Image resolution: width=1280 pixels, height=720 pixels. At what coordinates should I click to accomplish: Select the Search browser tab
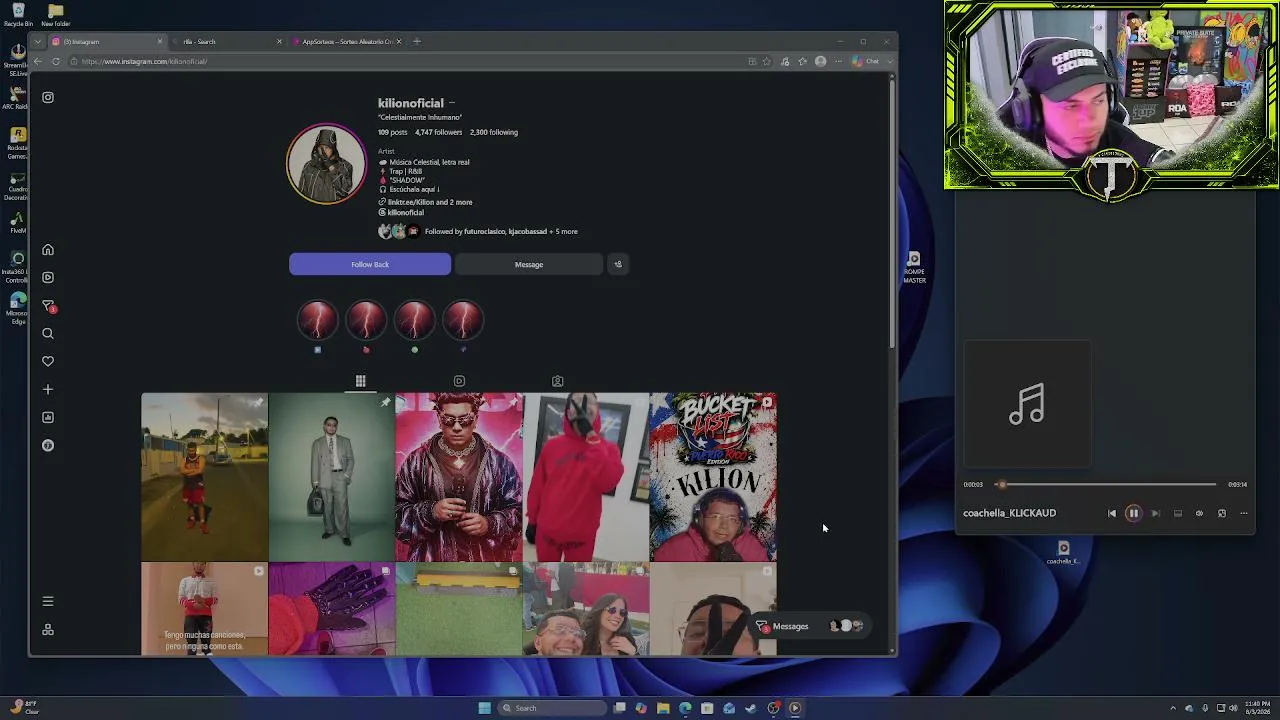[x=226, y=42]
